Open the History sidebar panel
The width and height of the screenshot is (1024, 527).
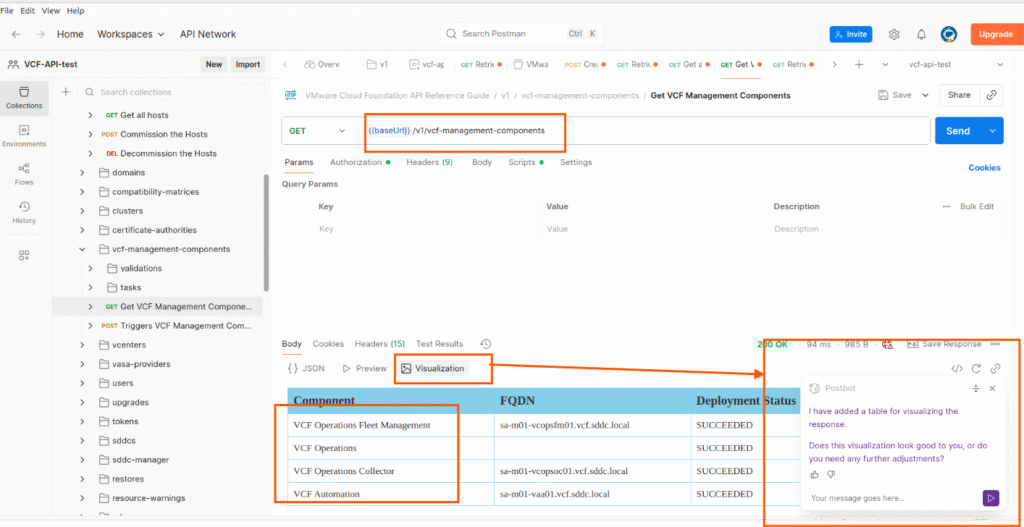pos(24,212)
